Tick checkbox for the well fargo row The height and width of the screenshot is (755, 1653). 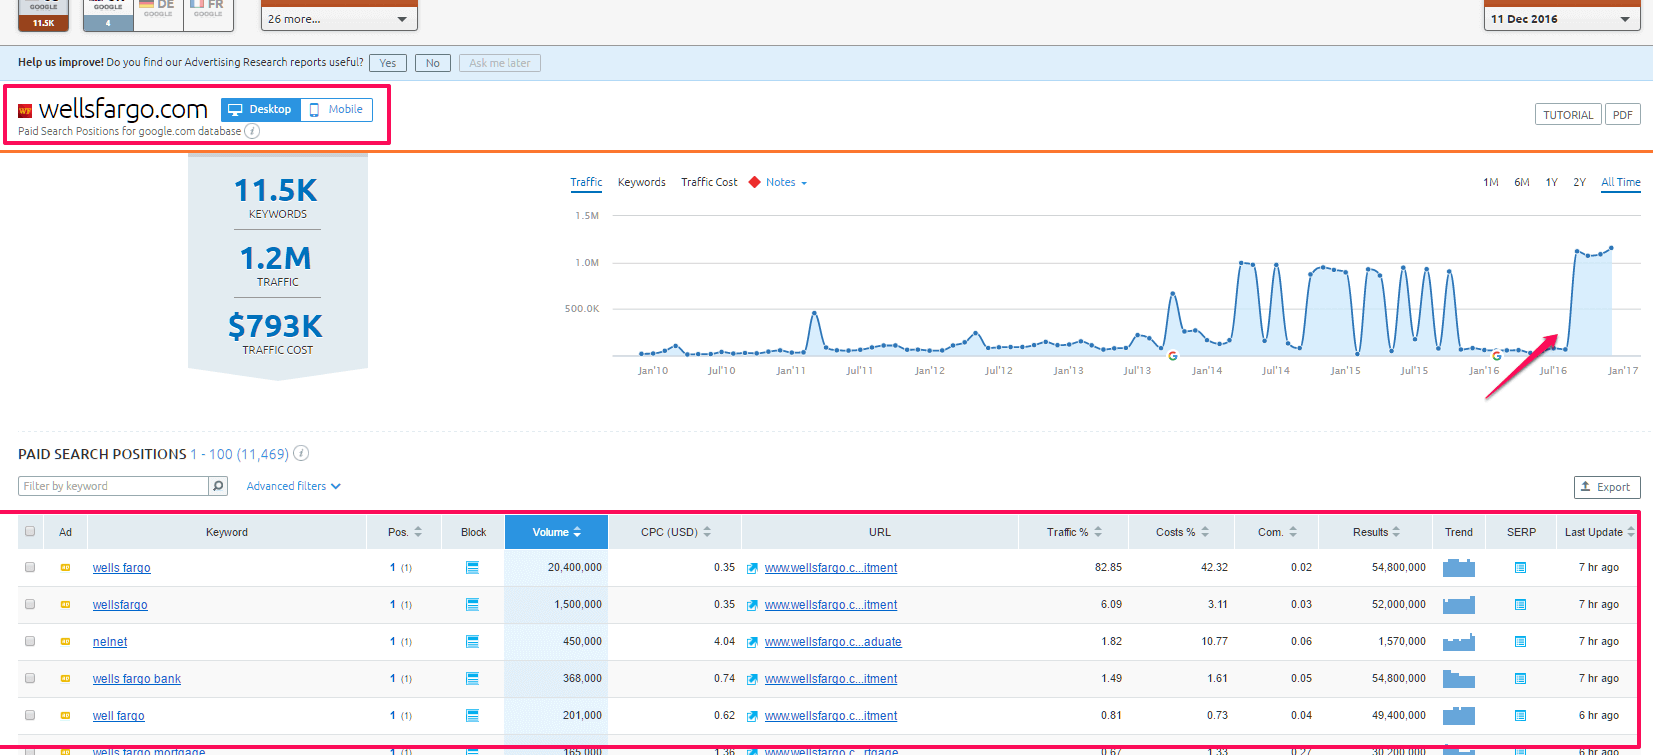pyautogui.click(x=30, y=715)
